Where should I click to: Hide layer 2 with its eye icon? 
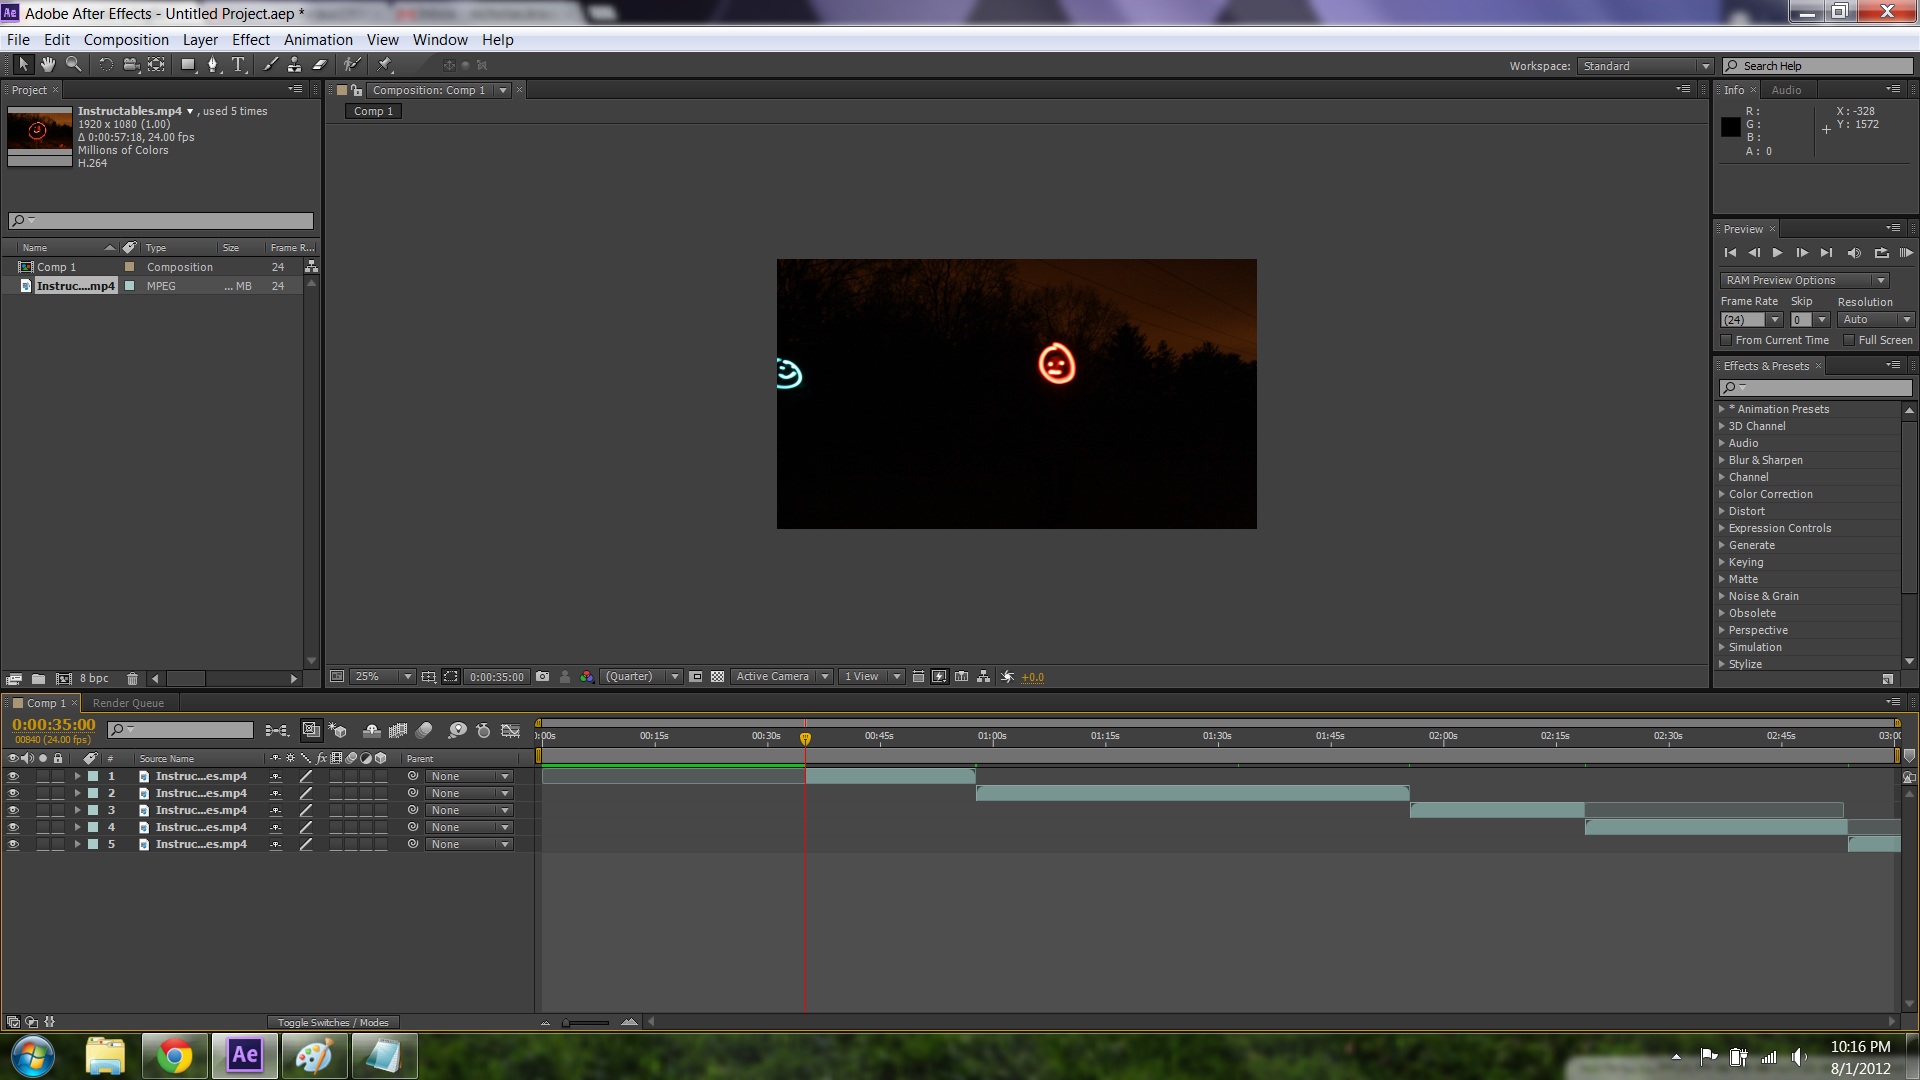pos(13,793)
